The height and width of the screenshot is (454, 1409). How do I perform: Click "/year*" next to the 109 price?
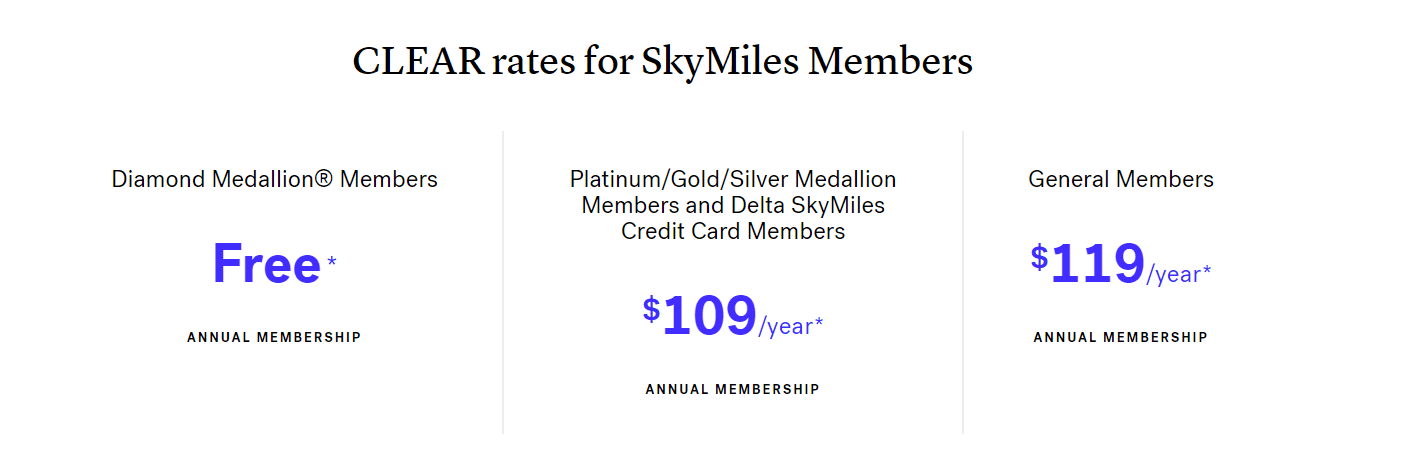click(791, 326)
